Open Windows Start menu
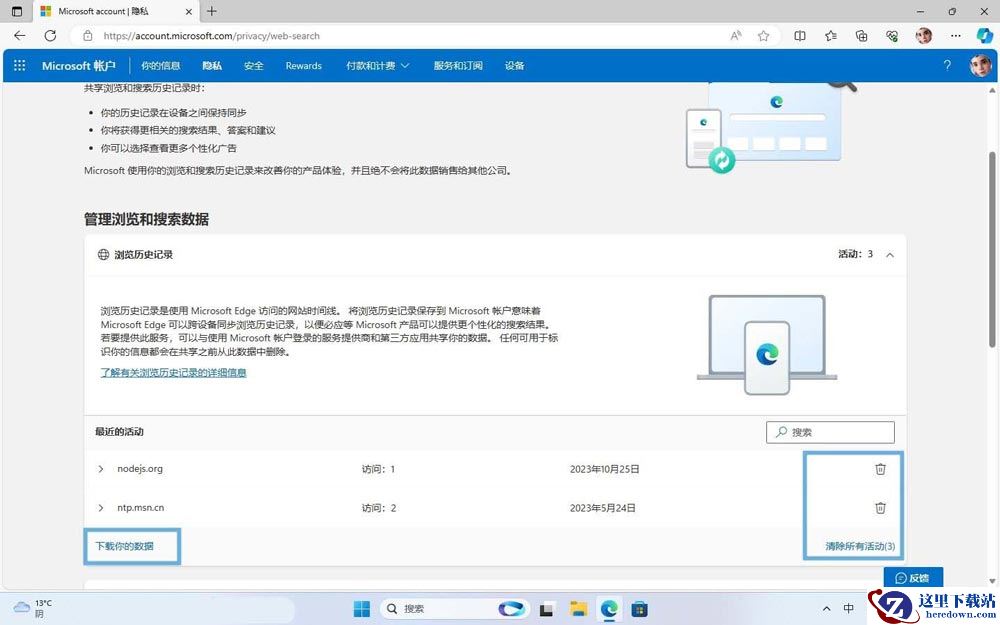 [362, 609]
